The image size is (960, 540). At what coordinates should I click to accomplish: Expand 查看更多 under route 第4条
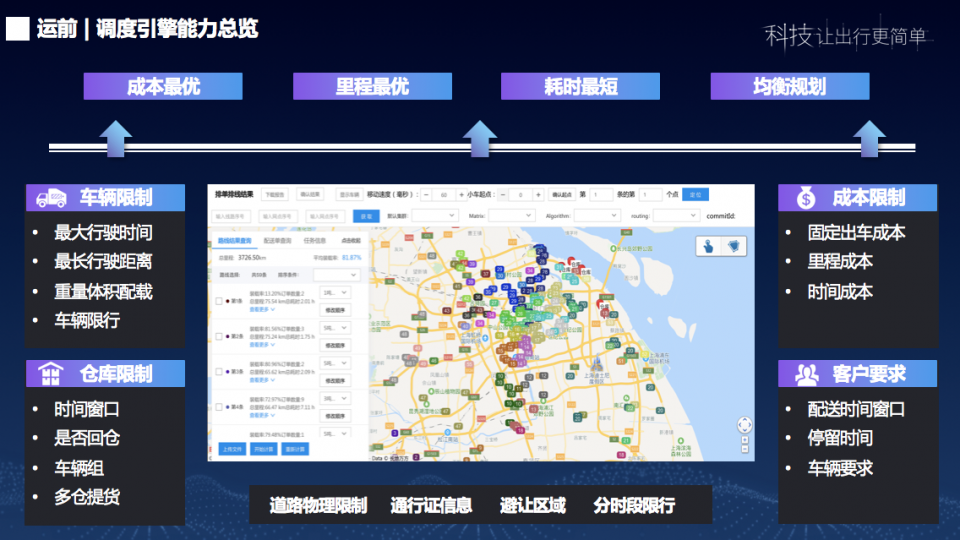click(262, 415)
